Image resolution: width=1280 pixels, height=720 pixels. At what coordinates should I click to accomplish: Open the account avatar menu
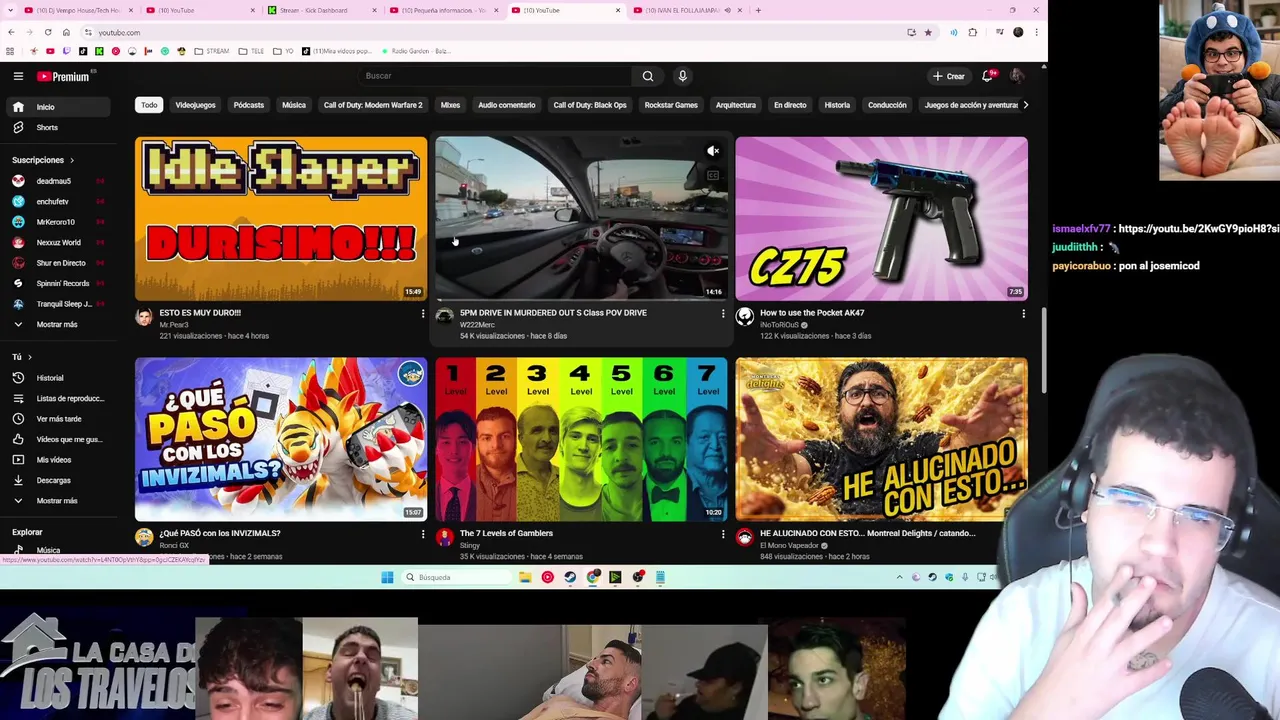1017,76
